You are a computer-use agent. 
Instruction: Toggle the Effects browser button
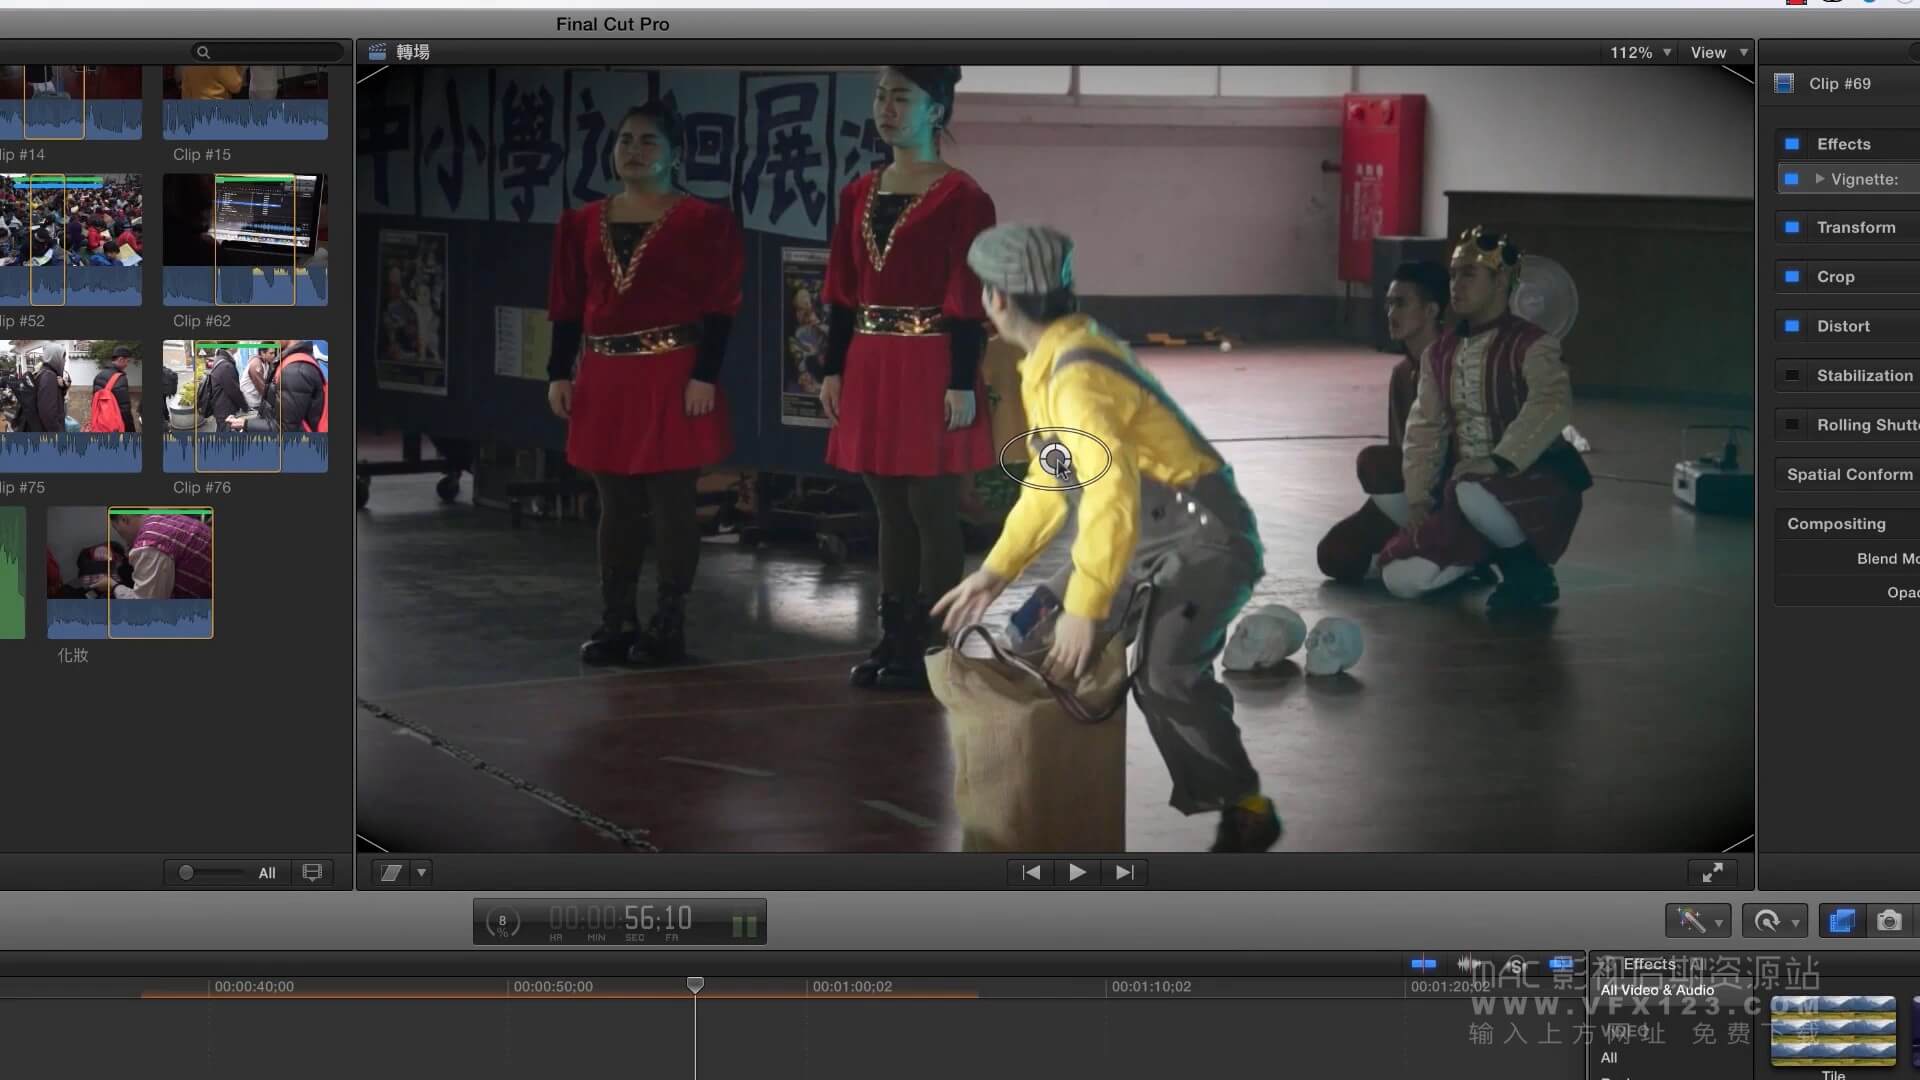pyautogui.click(x=1842, y=920)
